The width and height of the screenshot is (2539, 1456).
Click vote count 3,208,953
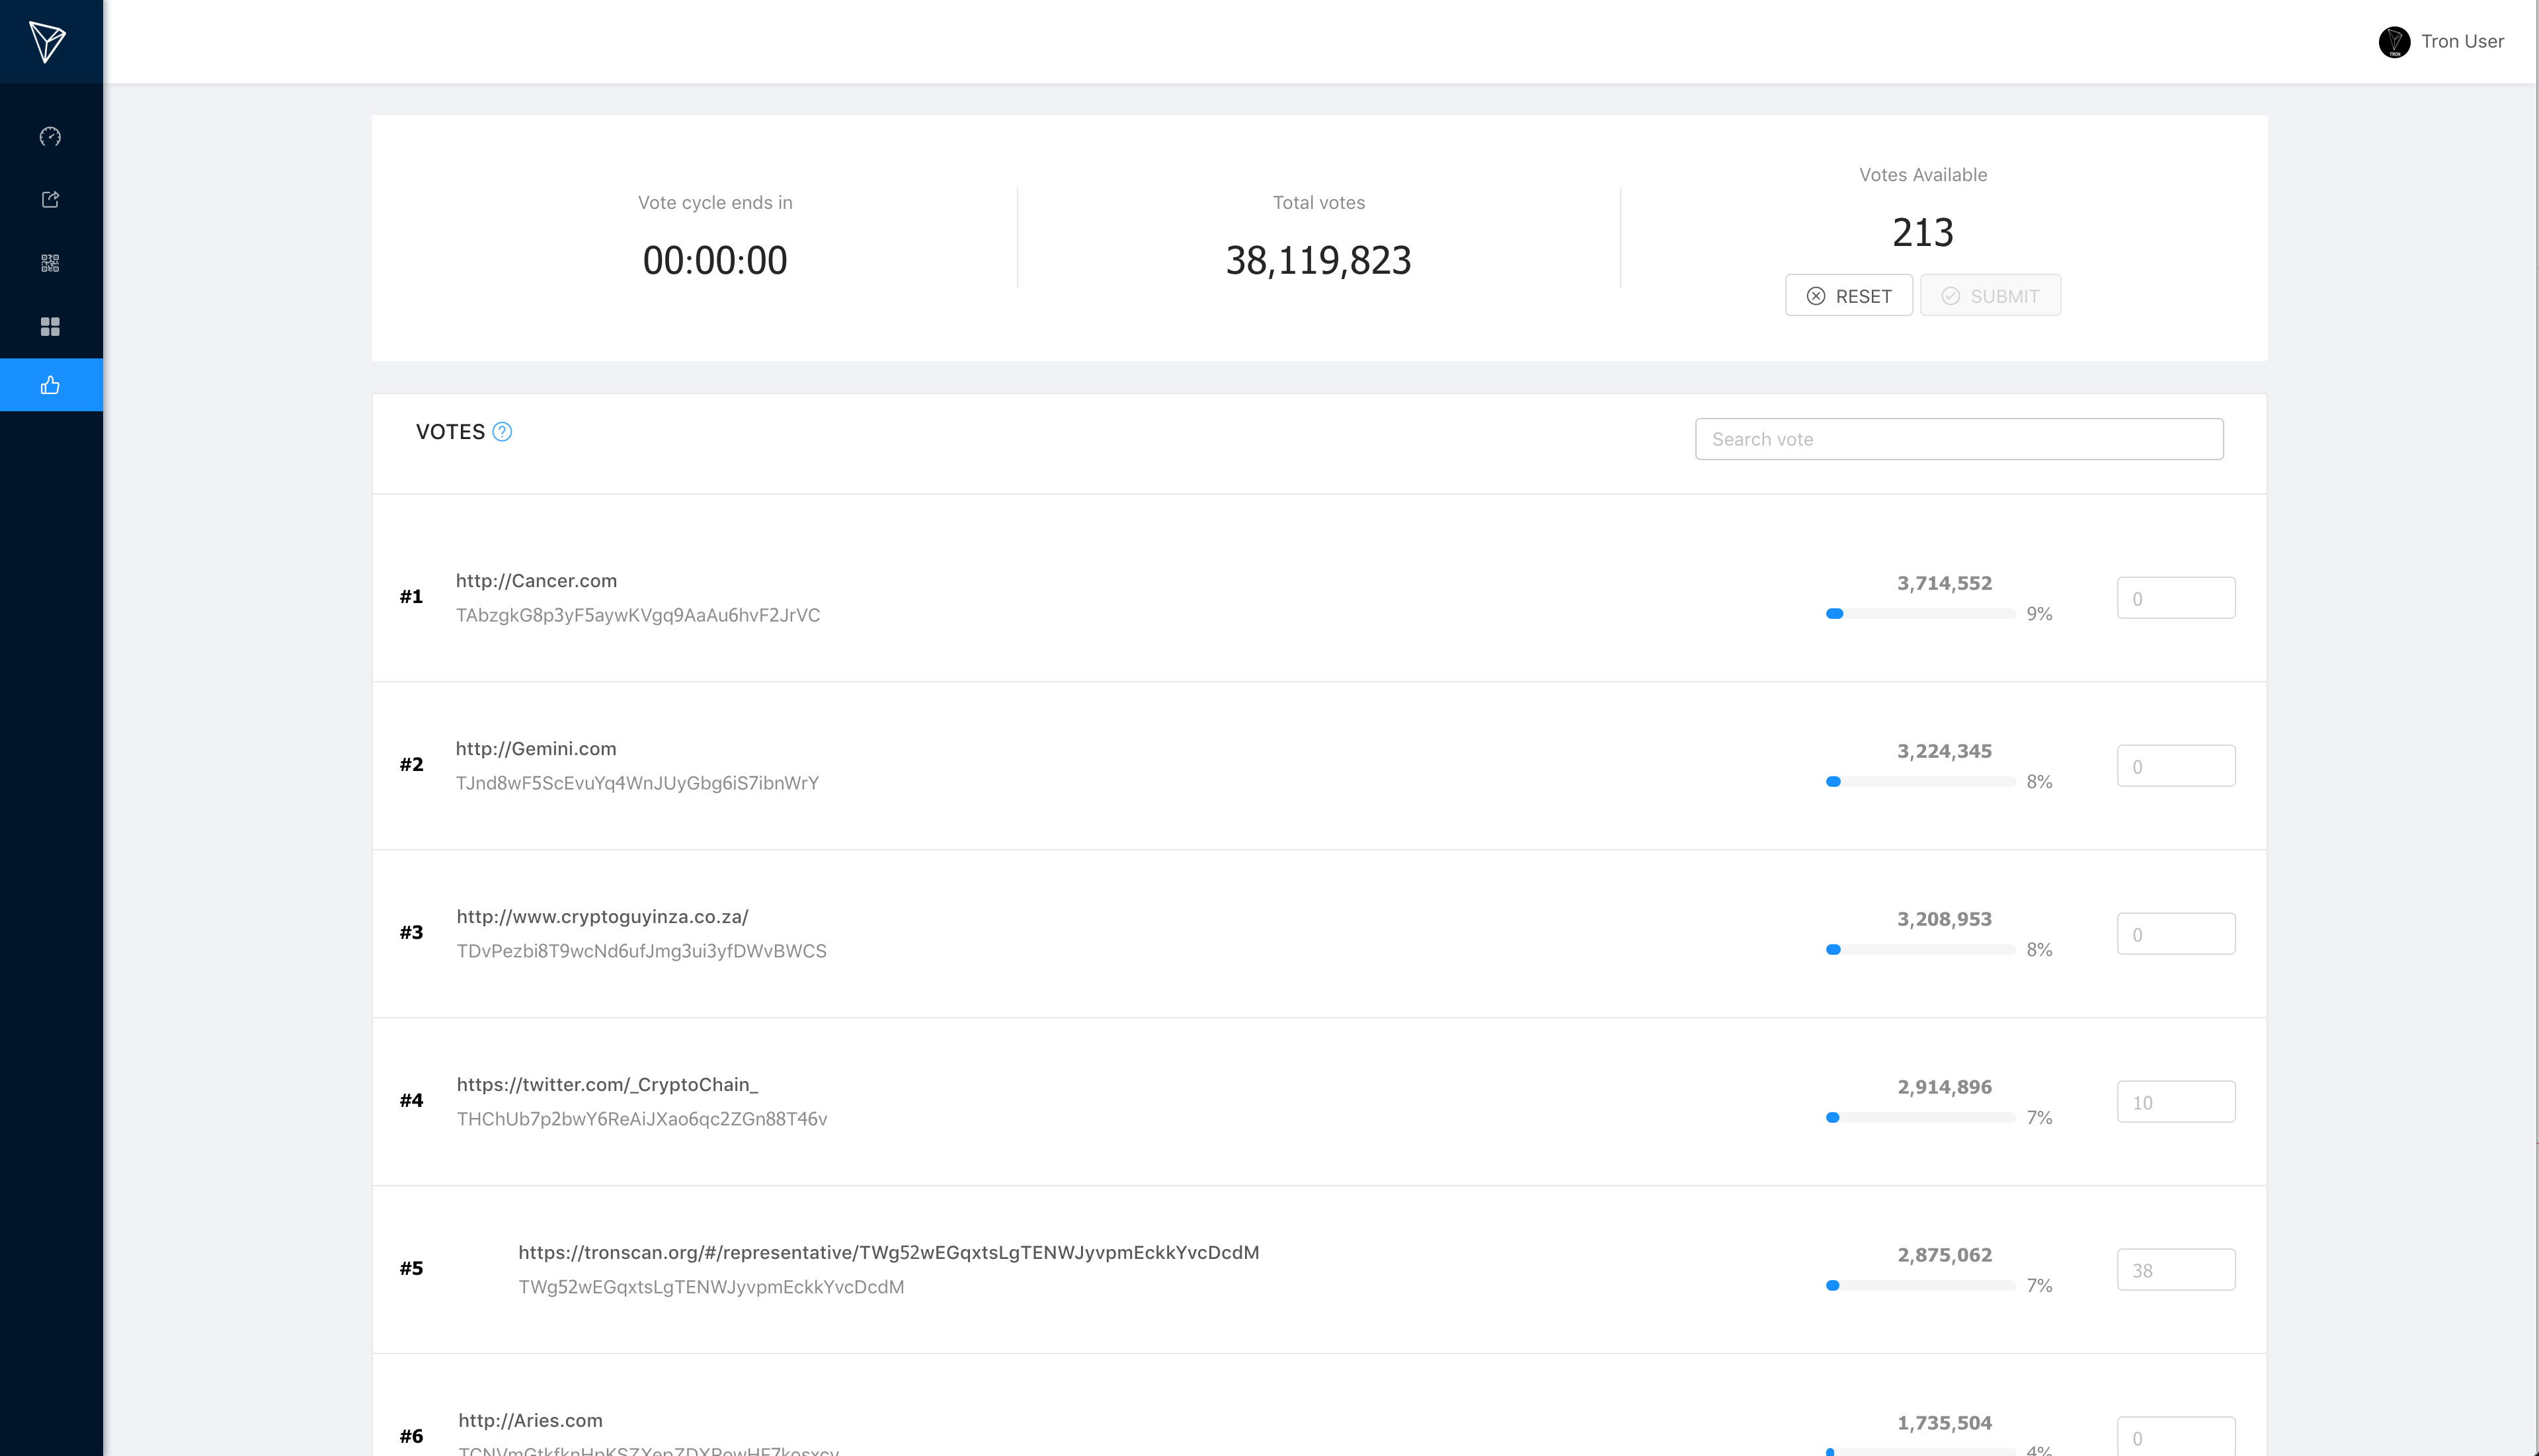[x=1944, y=919]
